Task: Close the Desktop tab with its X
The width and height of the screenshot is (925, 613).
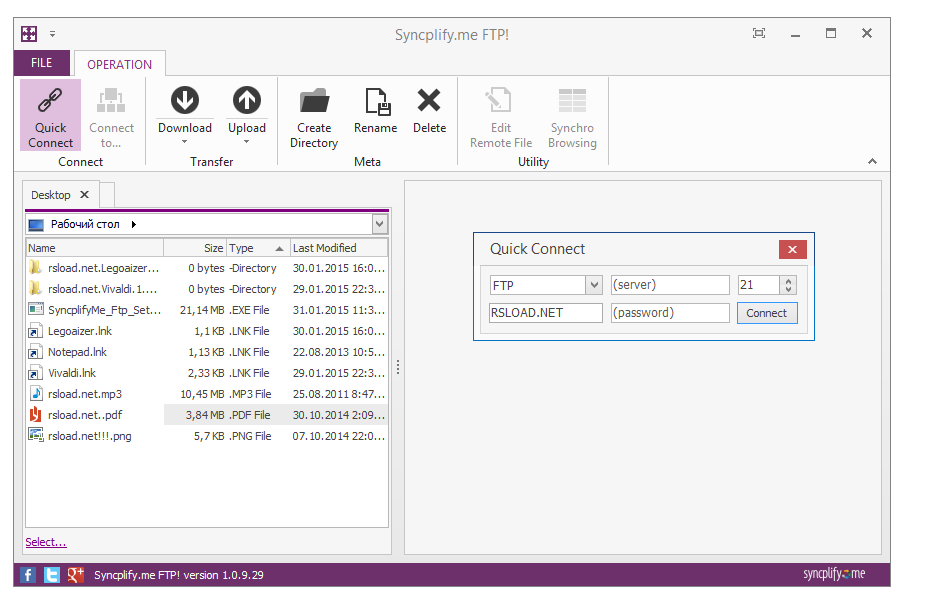Action: coord(84,194)
